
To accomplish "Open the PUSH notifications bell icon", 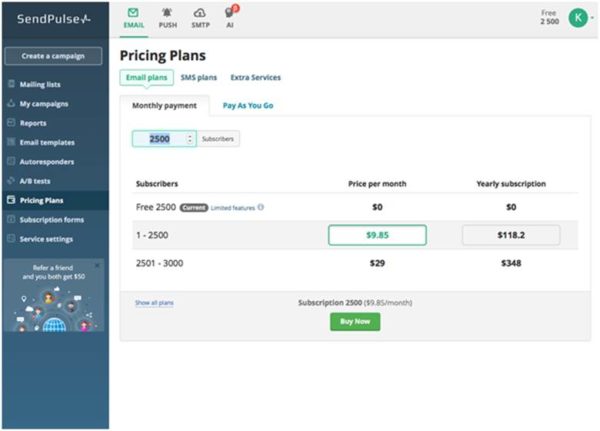I will coord(167,13).
